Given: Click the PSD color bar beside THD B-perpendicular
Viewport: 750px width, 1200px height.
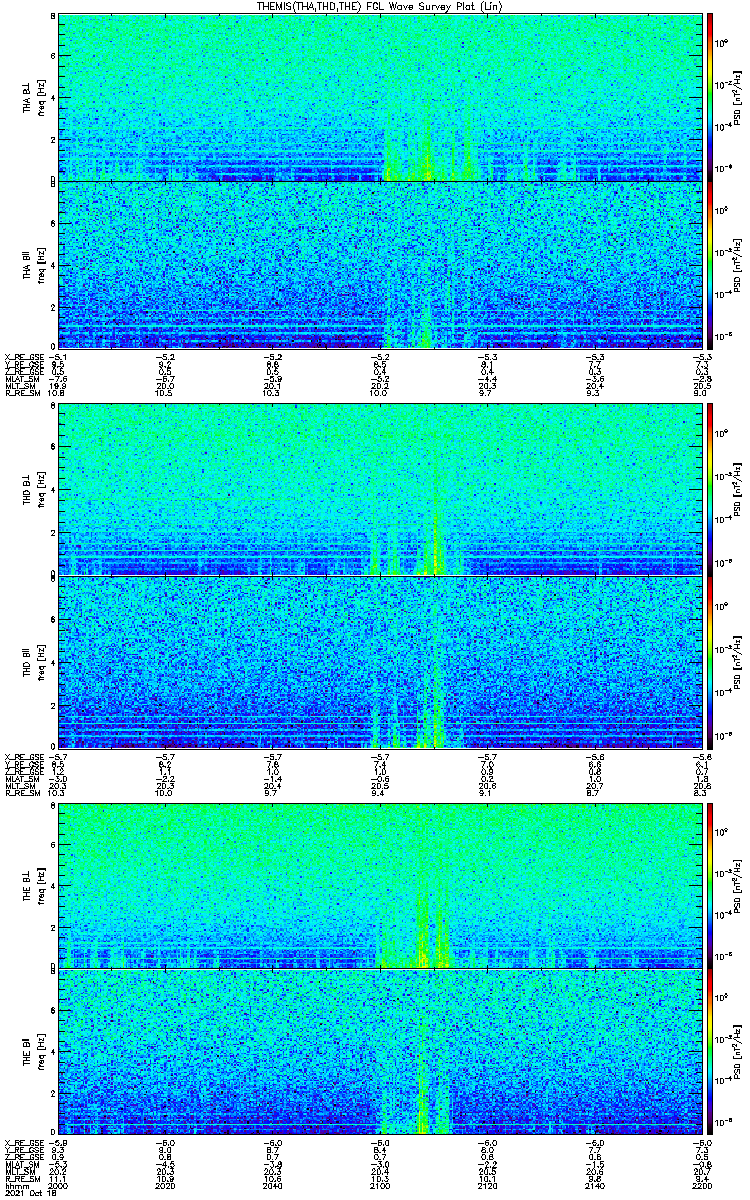Looking at the screenshot, I should pos(710,489).
